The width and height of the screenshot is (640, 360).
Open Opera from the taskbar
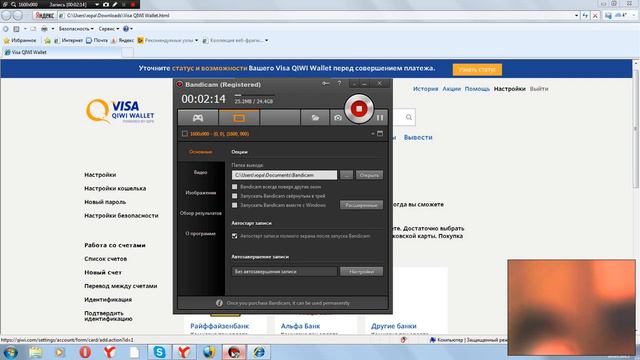(x=85, y=352)
